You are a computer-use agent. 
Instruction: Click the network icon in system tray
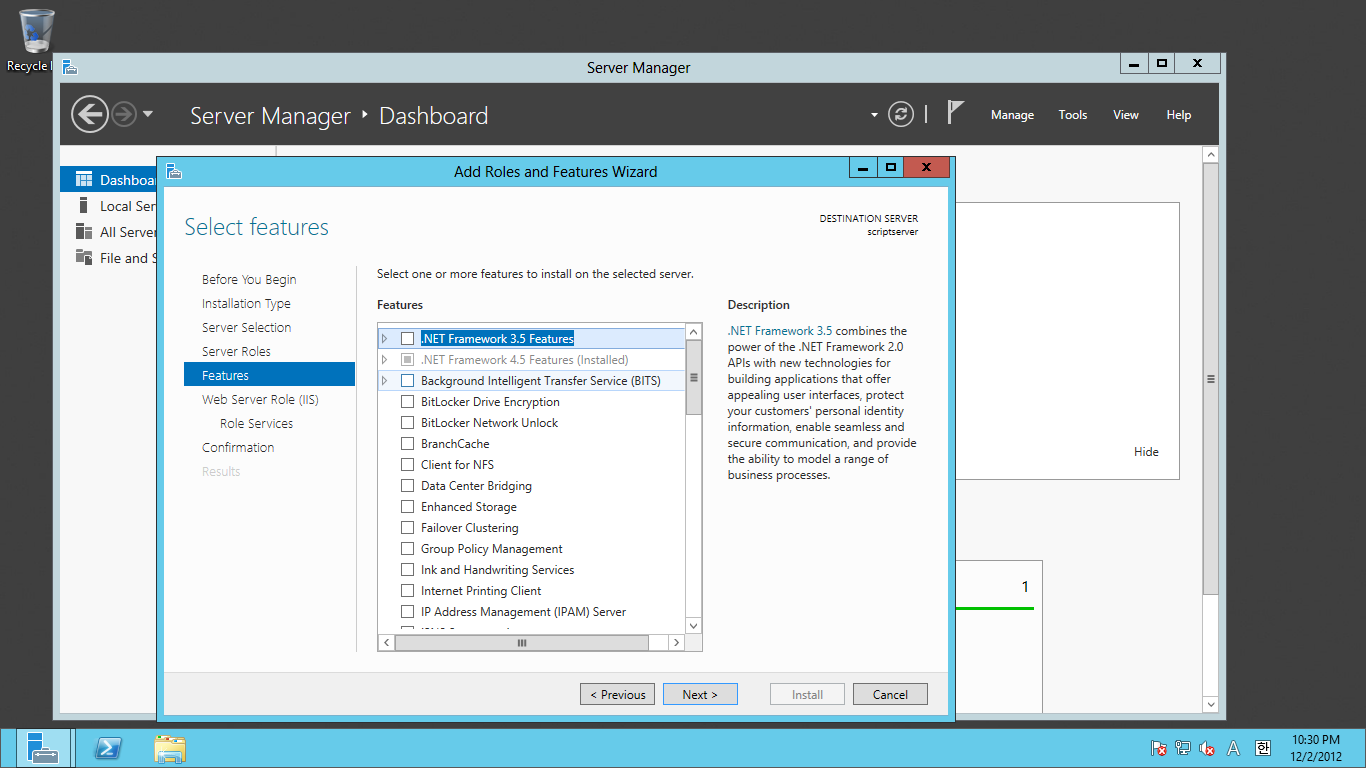[x=1183, y=748]
